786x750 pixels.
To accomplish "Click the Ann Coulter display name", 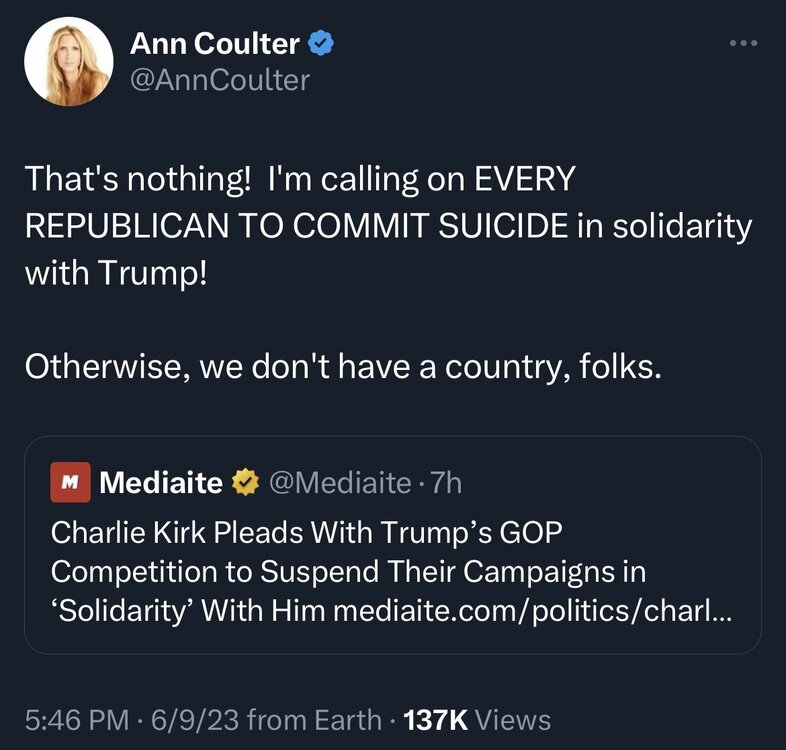I will (215, 43).
